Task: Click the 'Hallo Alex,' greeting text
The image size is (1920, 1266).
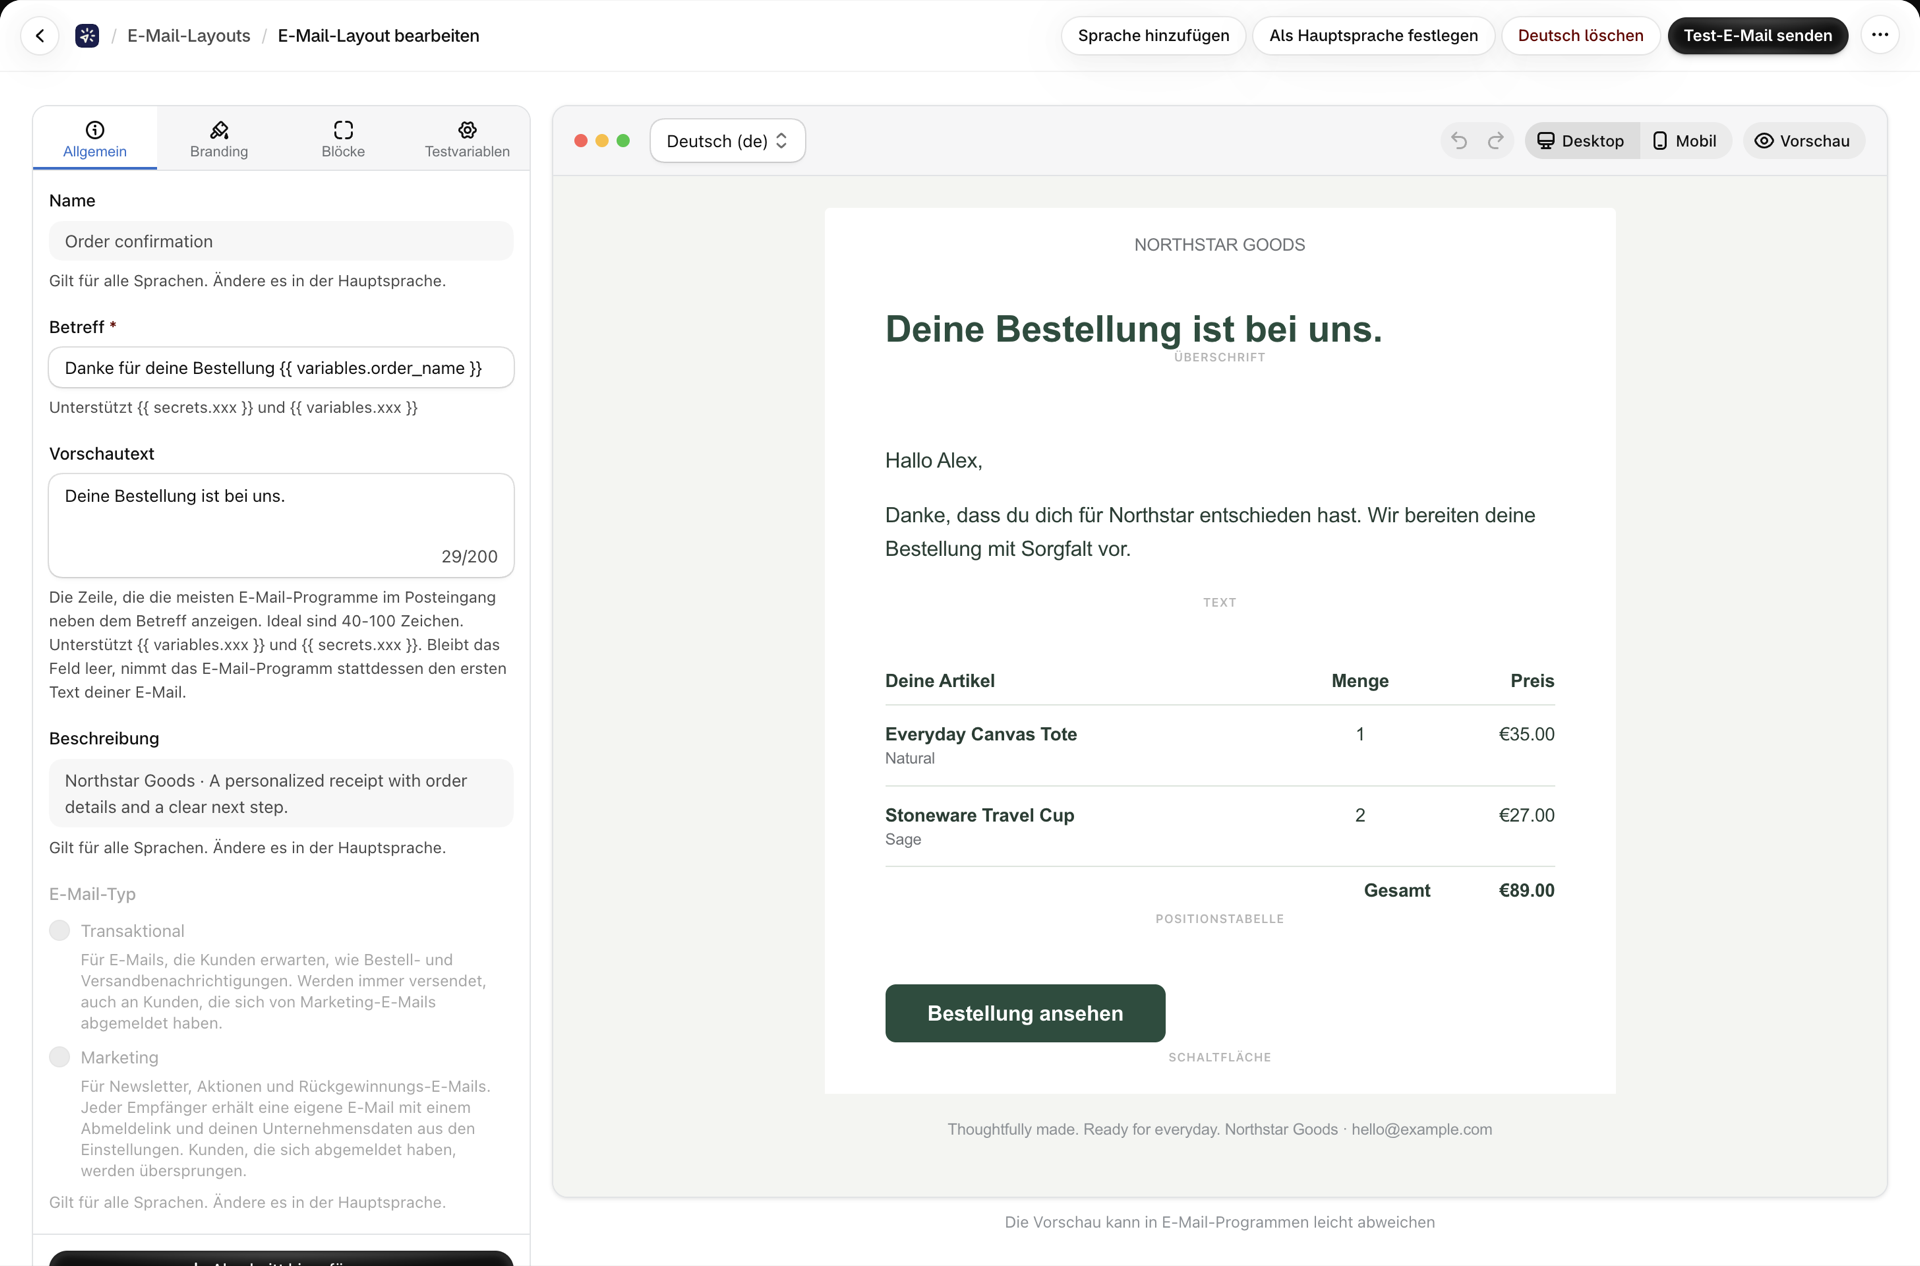Action: click(933, 461)
